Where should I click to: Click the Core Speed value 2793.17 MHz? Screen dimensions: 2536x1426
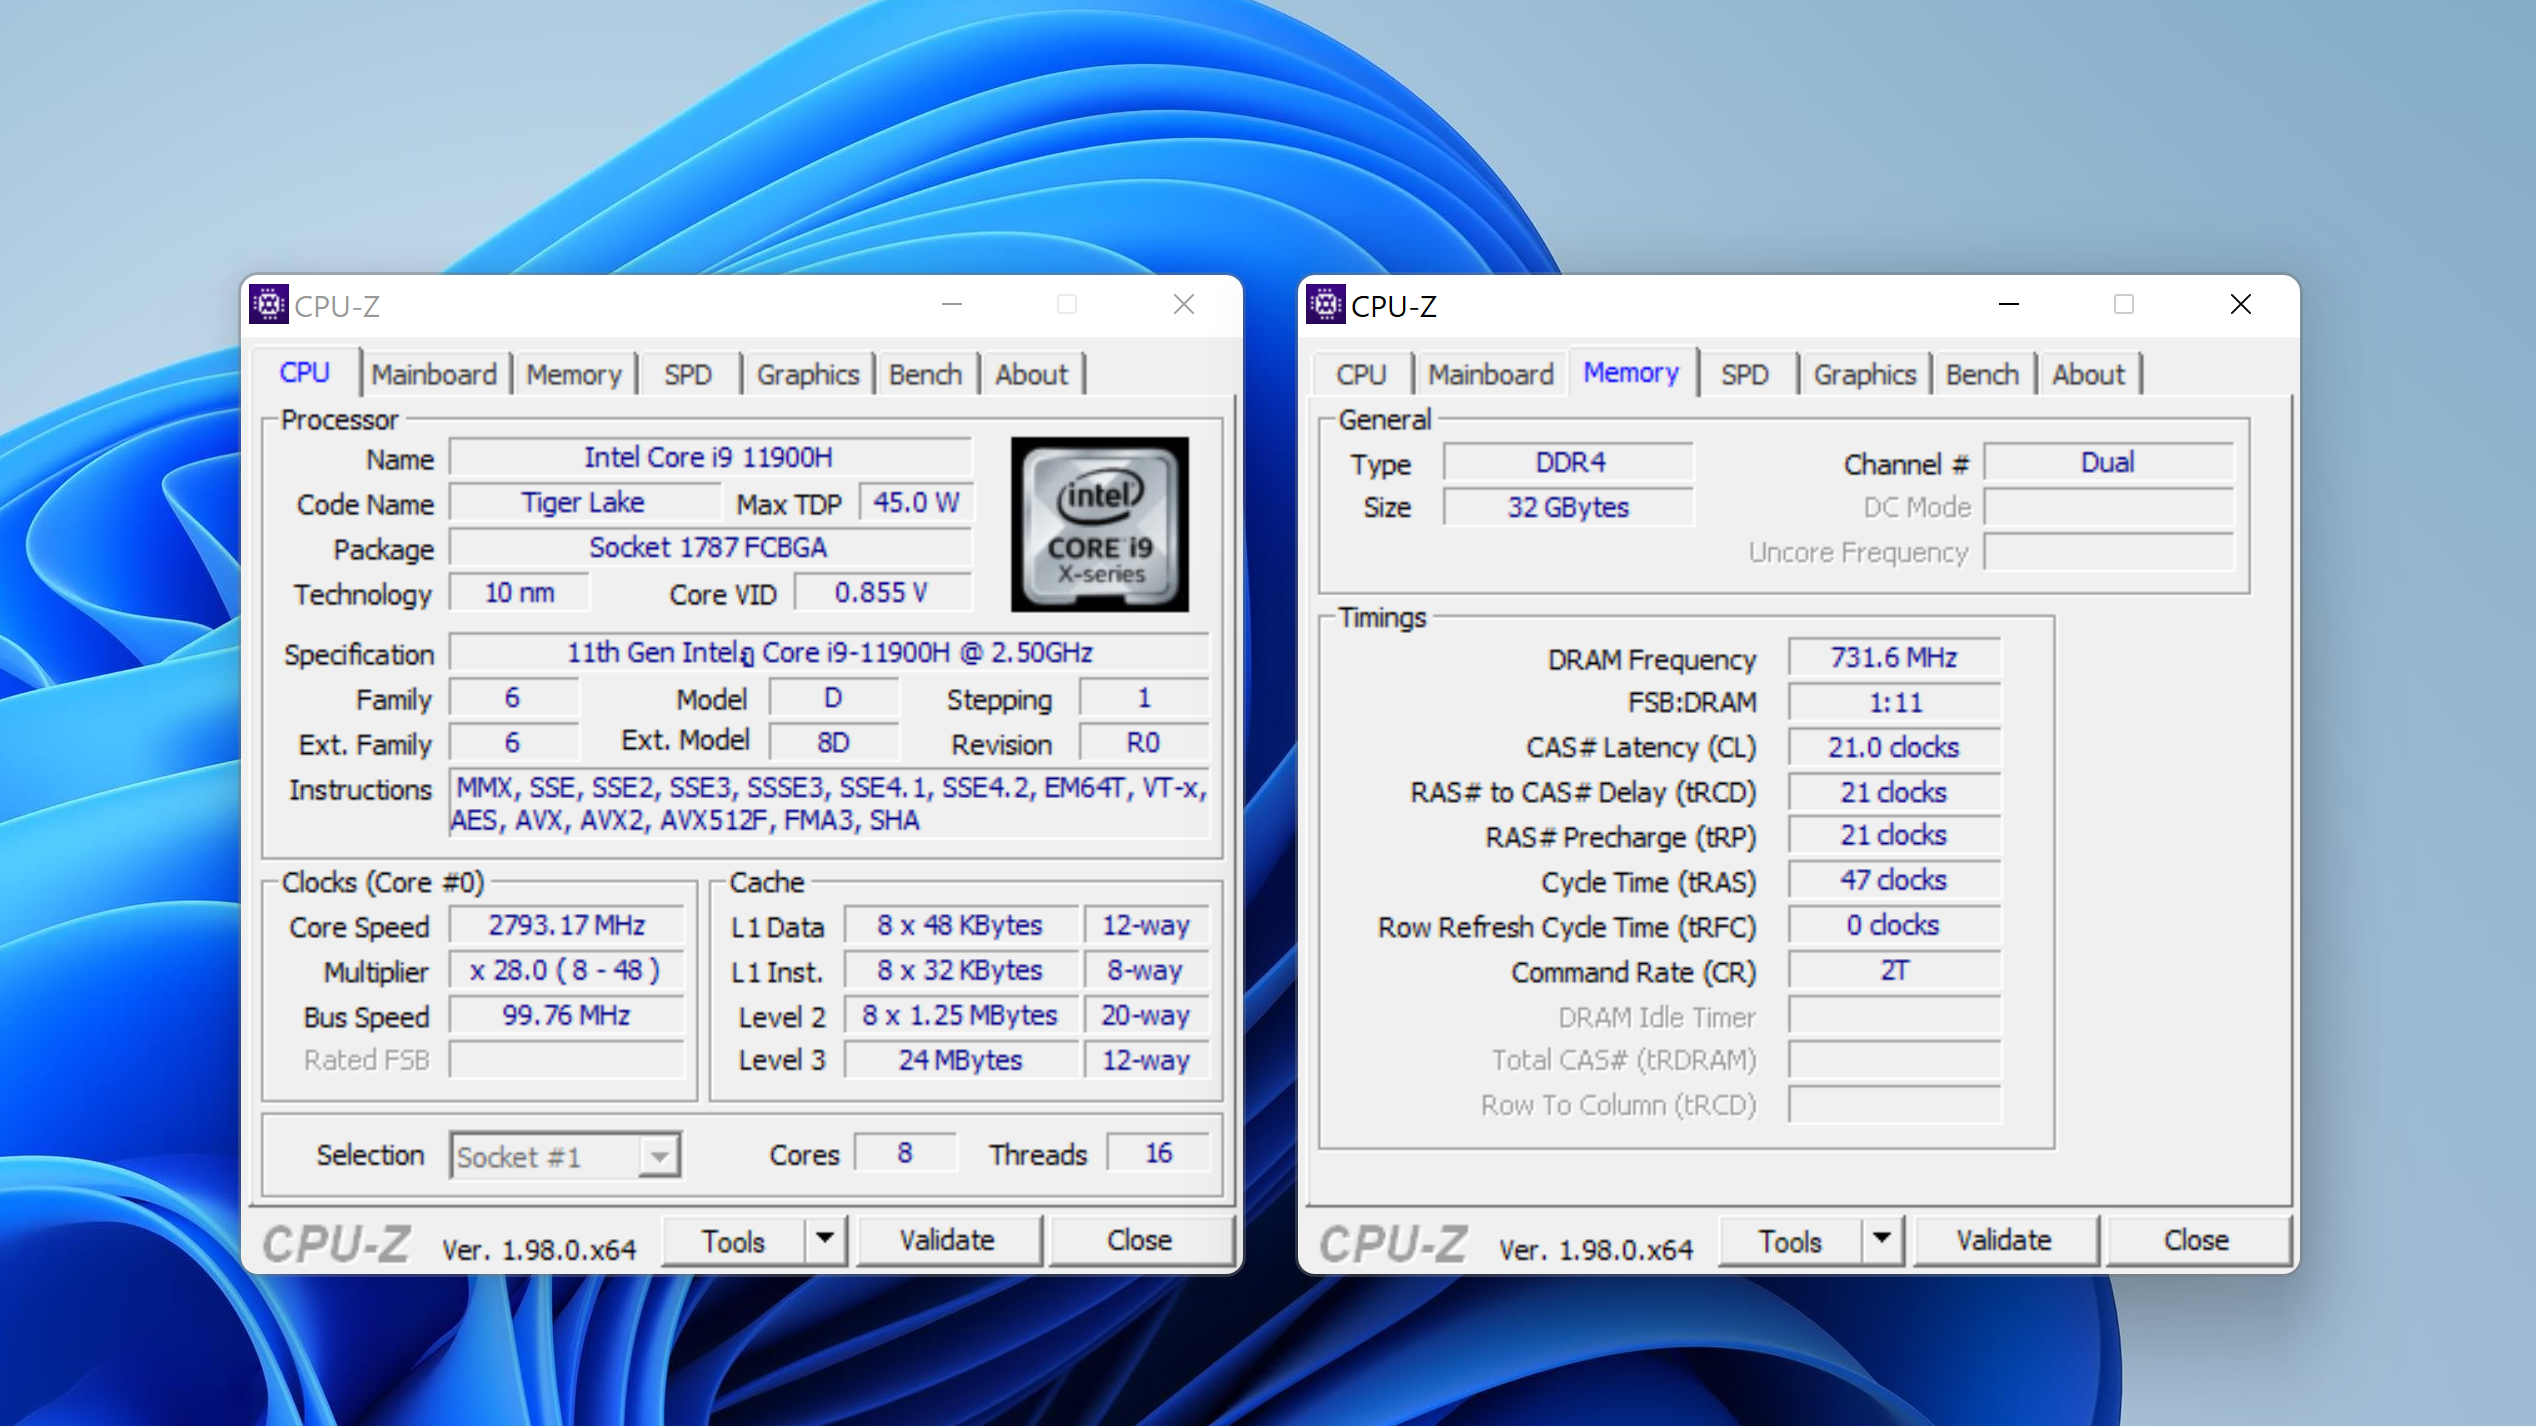click(x=566, y=925)
